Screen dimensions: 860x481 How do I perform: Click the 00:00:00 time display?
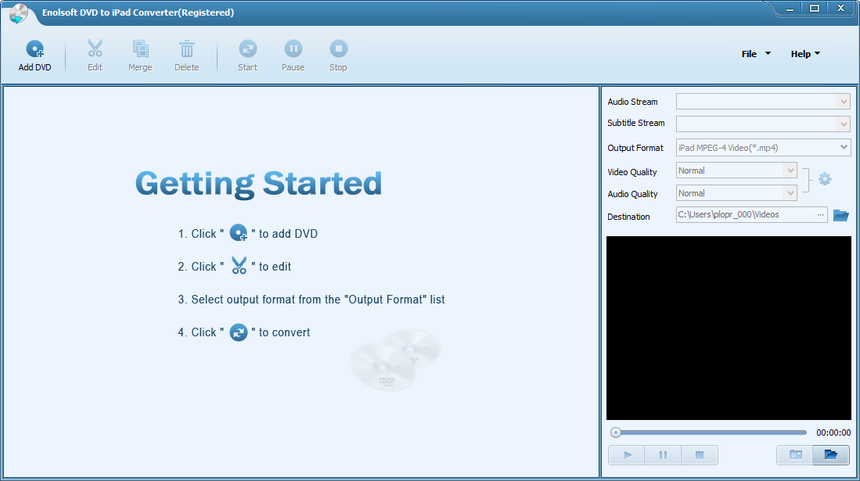[833, 433]
